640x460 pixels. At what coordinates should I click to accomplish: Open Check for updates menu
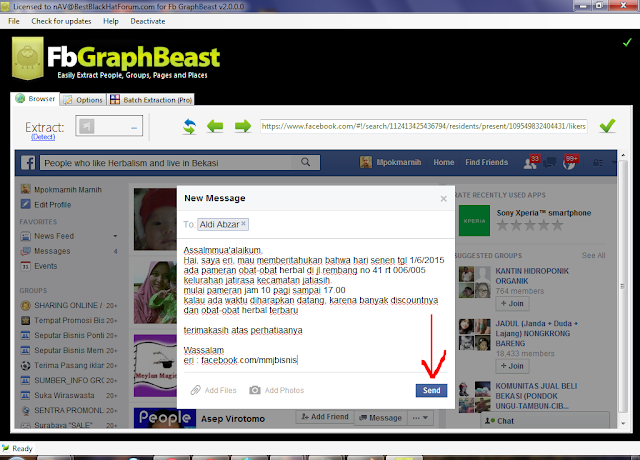(x=61, y=21)
